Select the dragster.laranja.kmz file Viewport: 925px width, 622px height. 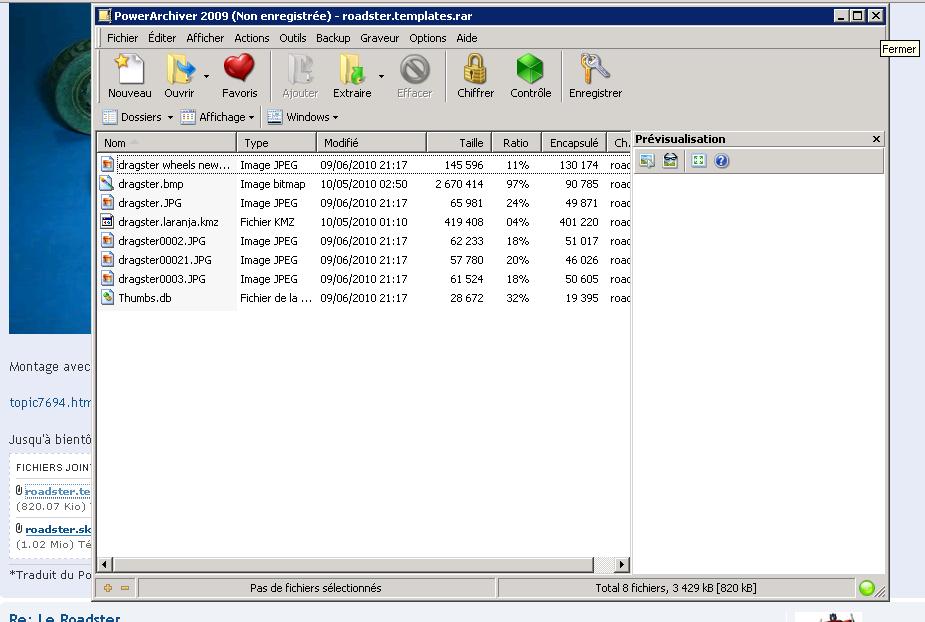click(x=168, y=222)
